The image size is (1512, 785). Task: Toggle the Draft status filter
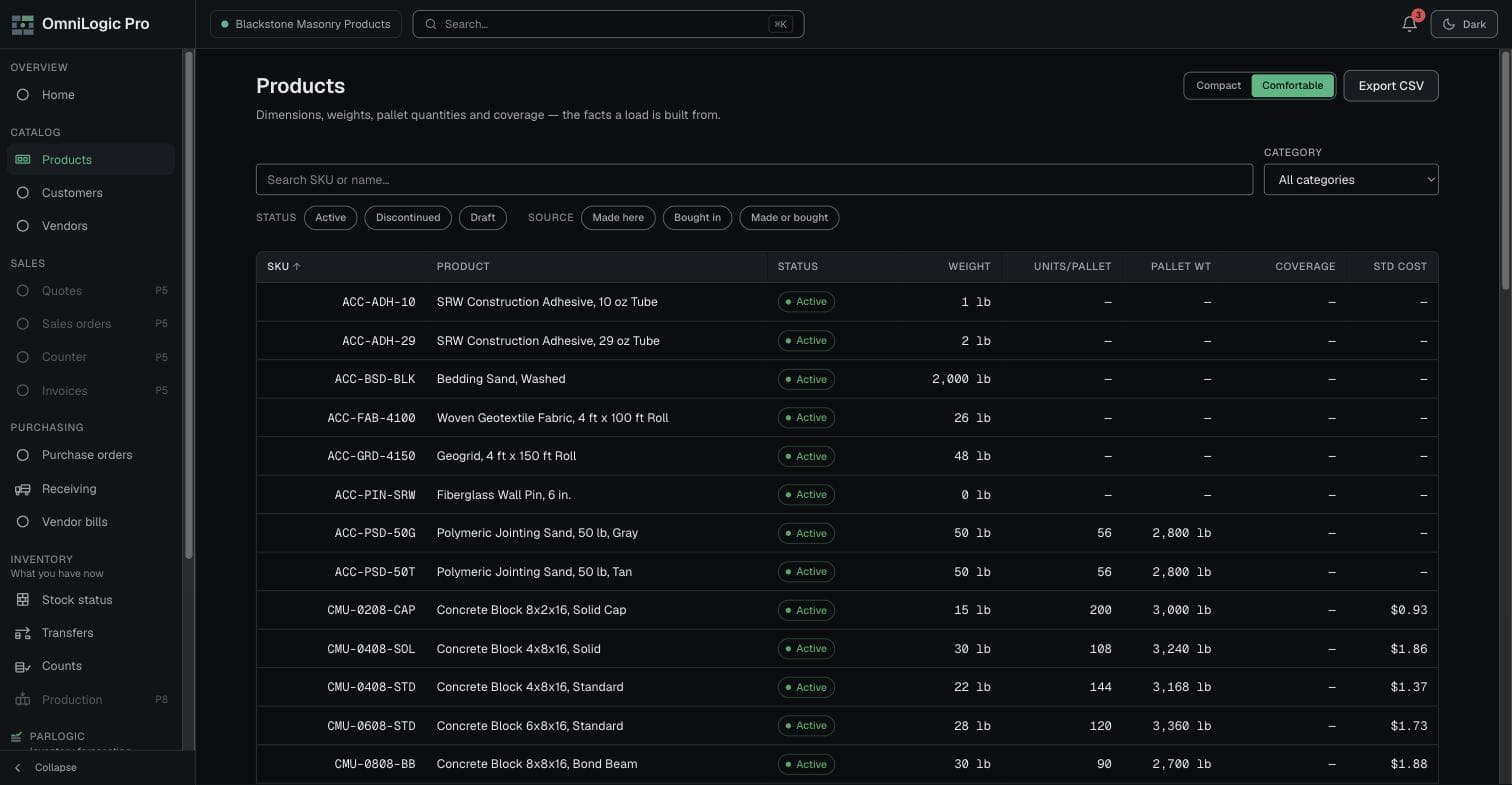[x=482, y=218]
